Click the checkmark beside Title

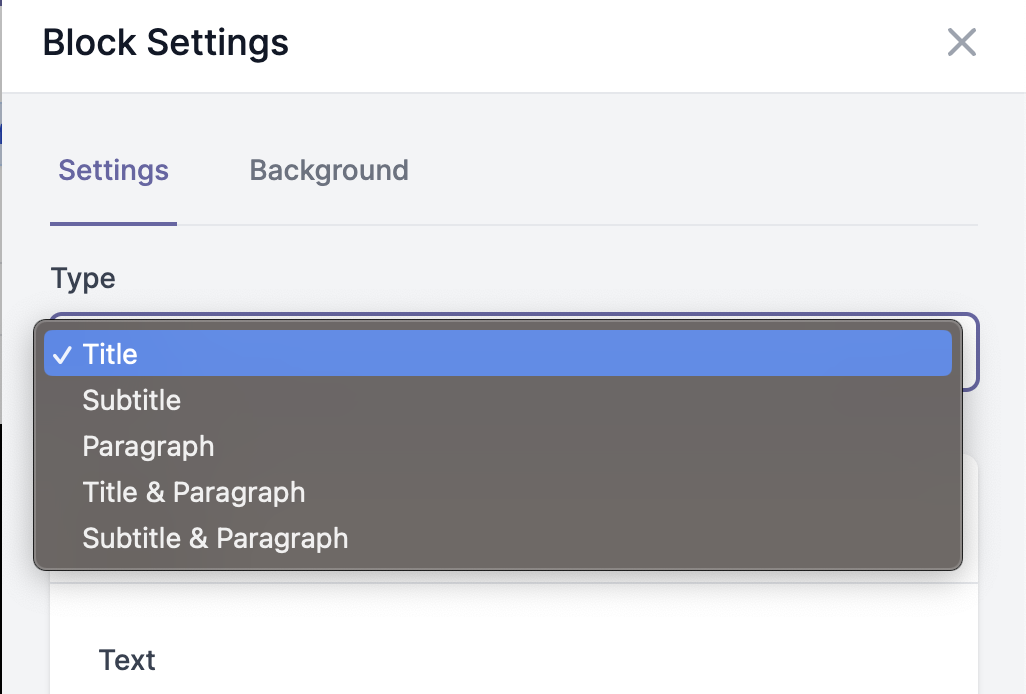(x=62, y=355)
